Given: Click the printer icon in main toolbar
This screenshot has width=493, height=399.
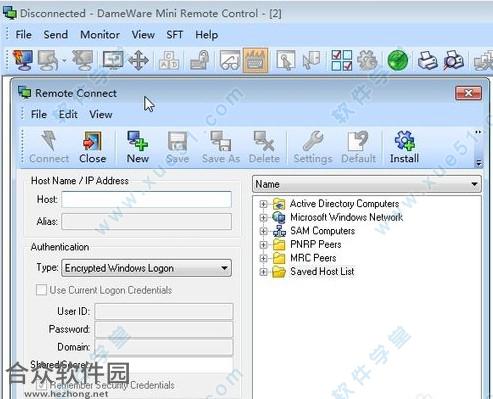Looking at the screenshot, I should click(428, 60).
